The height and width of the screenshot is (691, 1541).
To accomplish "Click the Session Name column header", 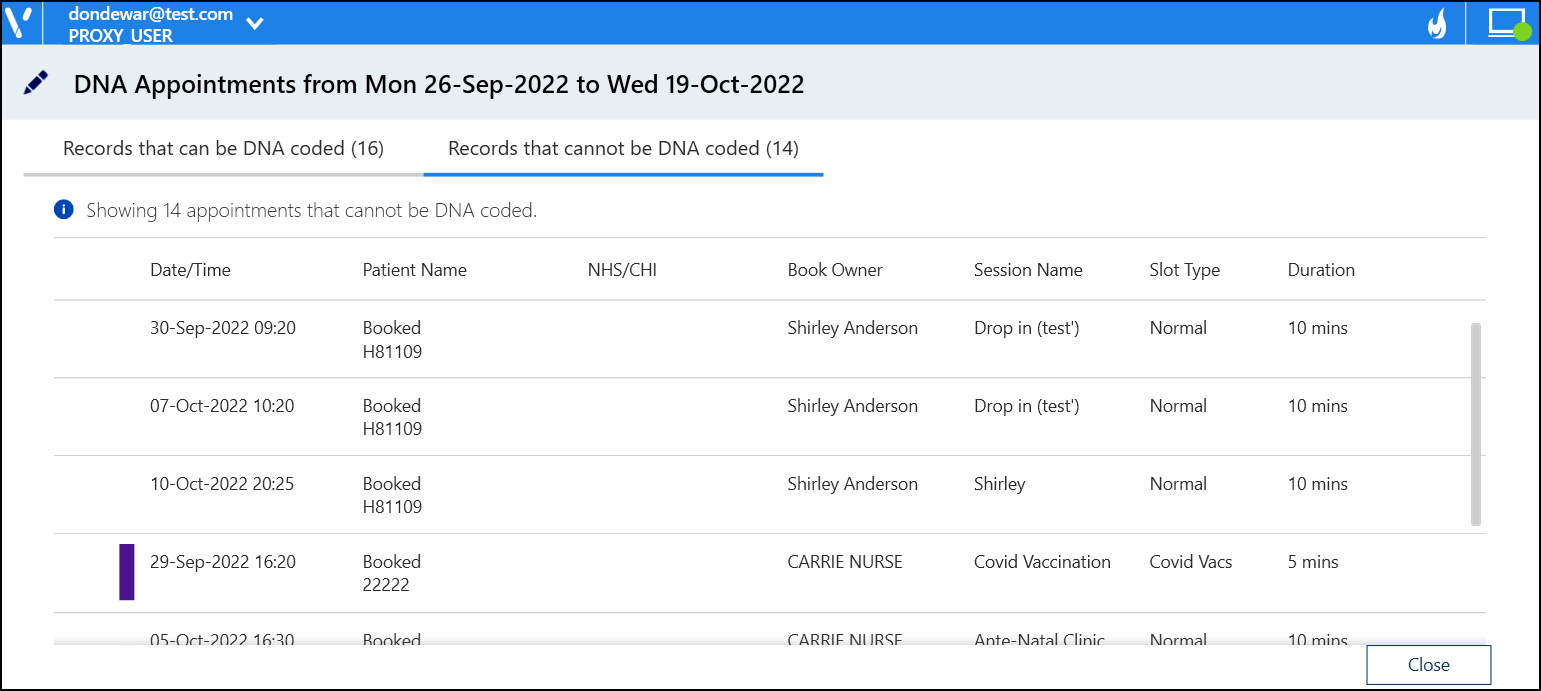I will click(1028, 270).
